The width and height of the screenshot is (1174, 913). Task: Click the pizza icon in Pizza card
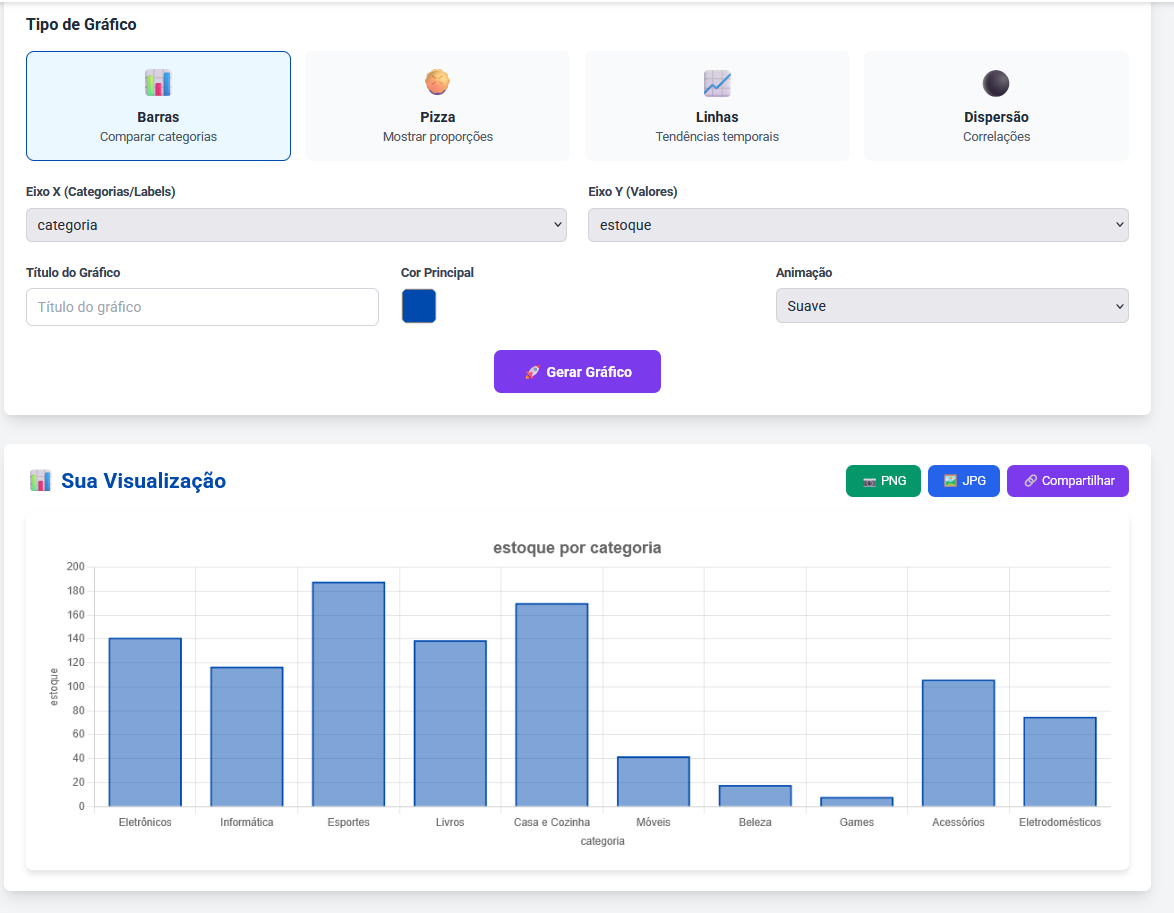(x=437, y=82)
